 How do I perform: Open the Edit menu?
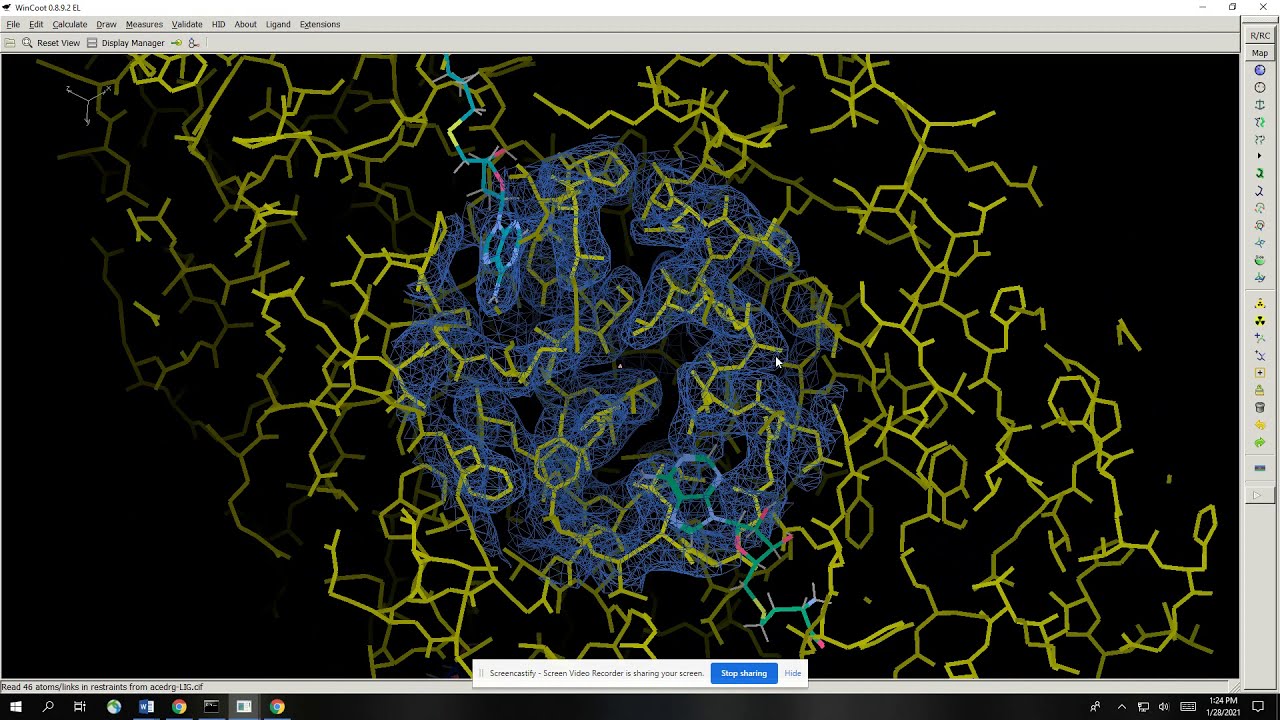pyautogui.click(x=36, y=24)
